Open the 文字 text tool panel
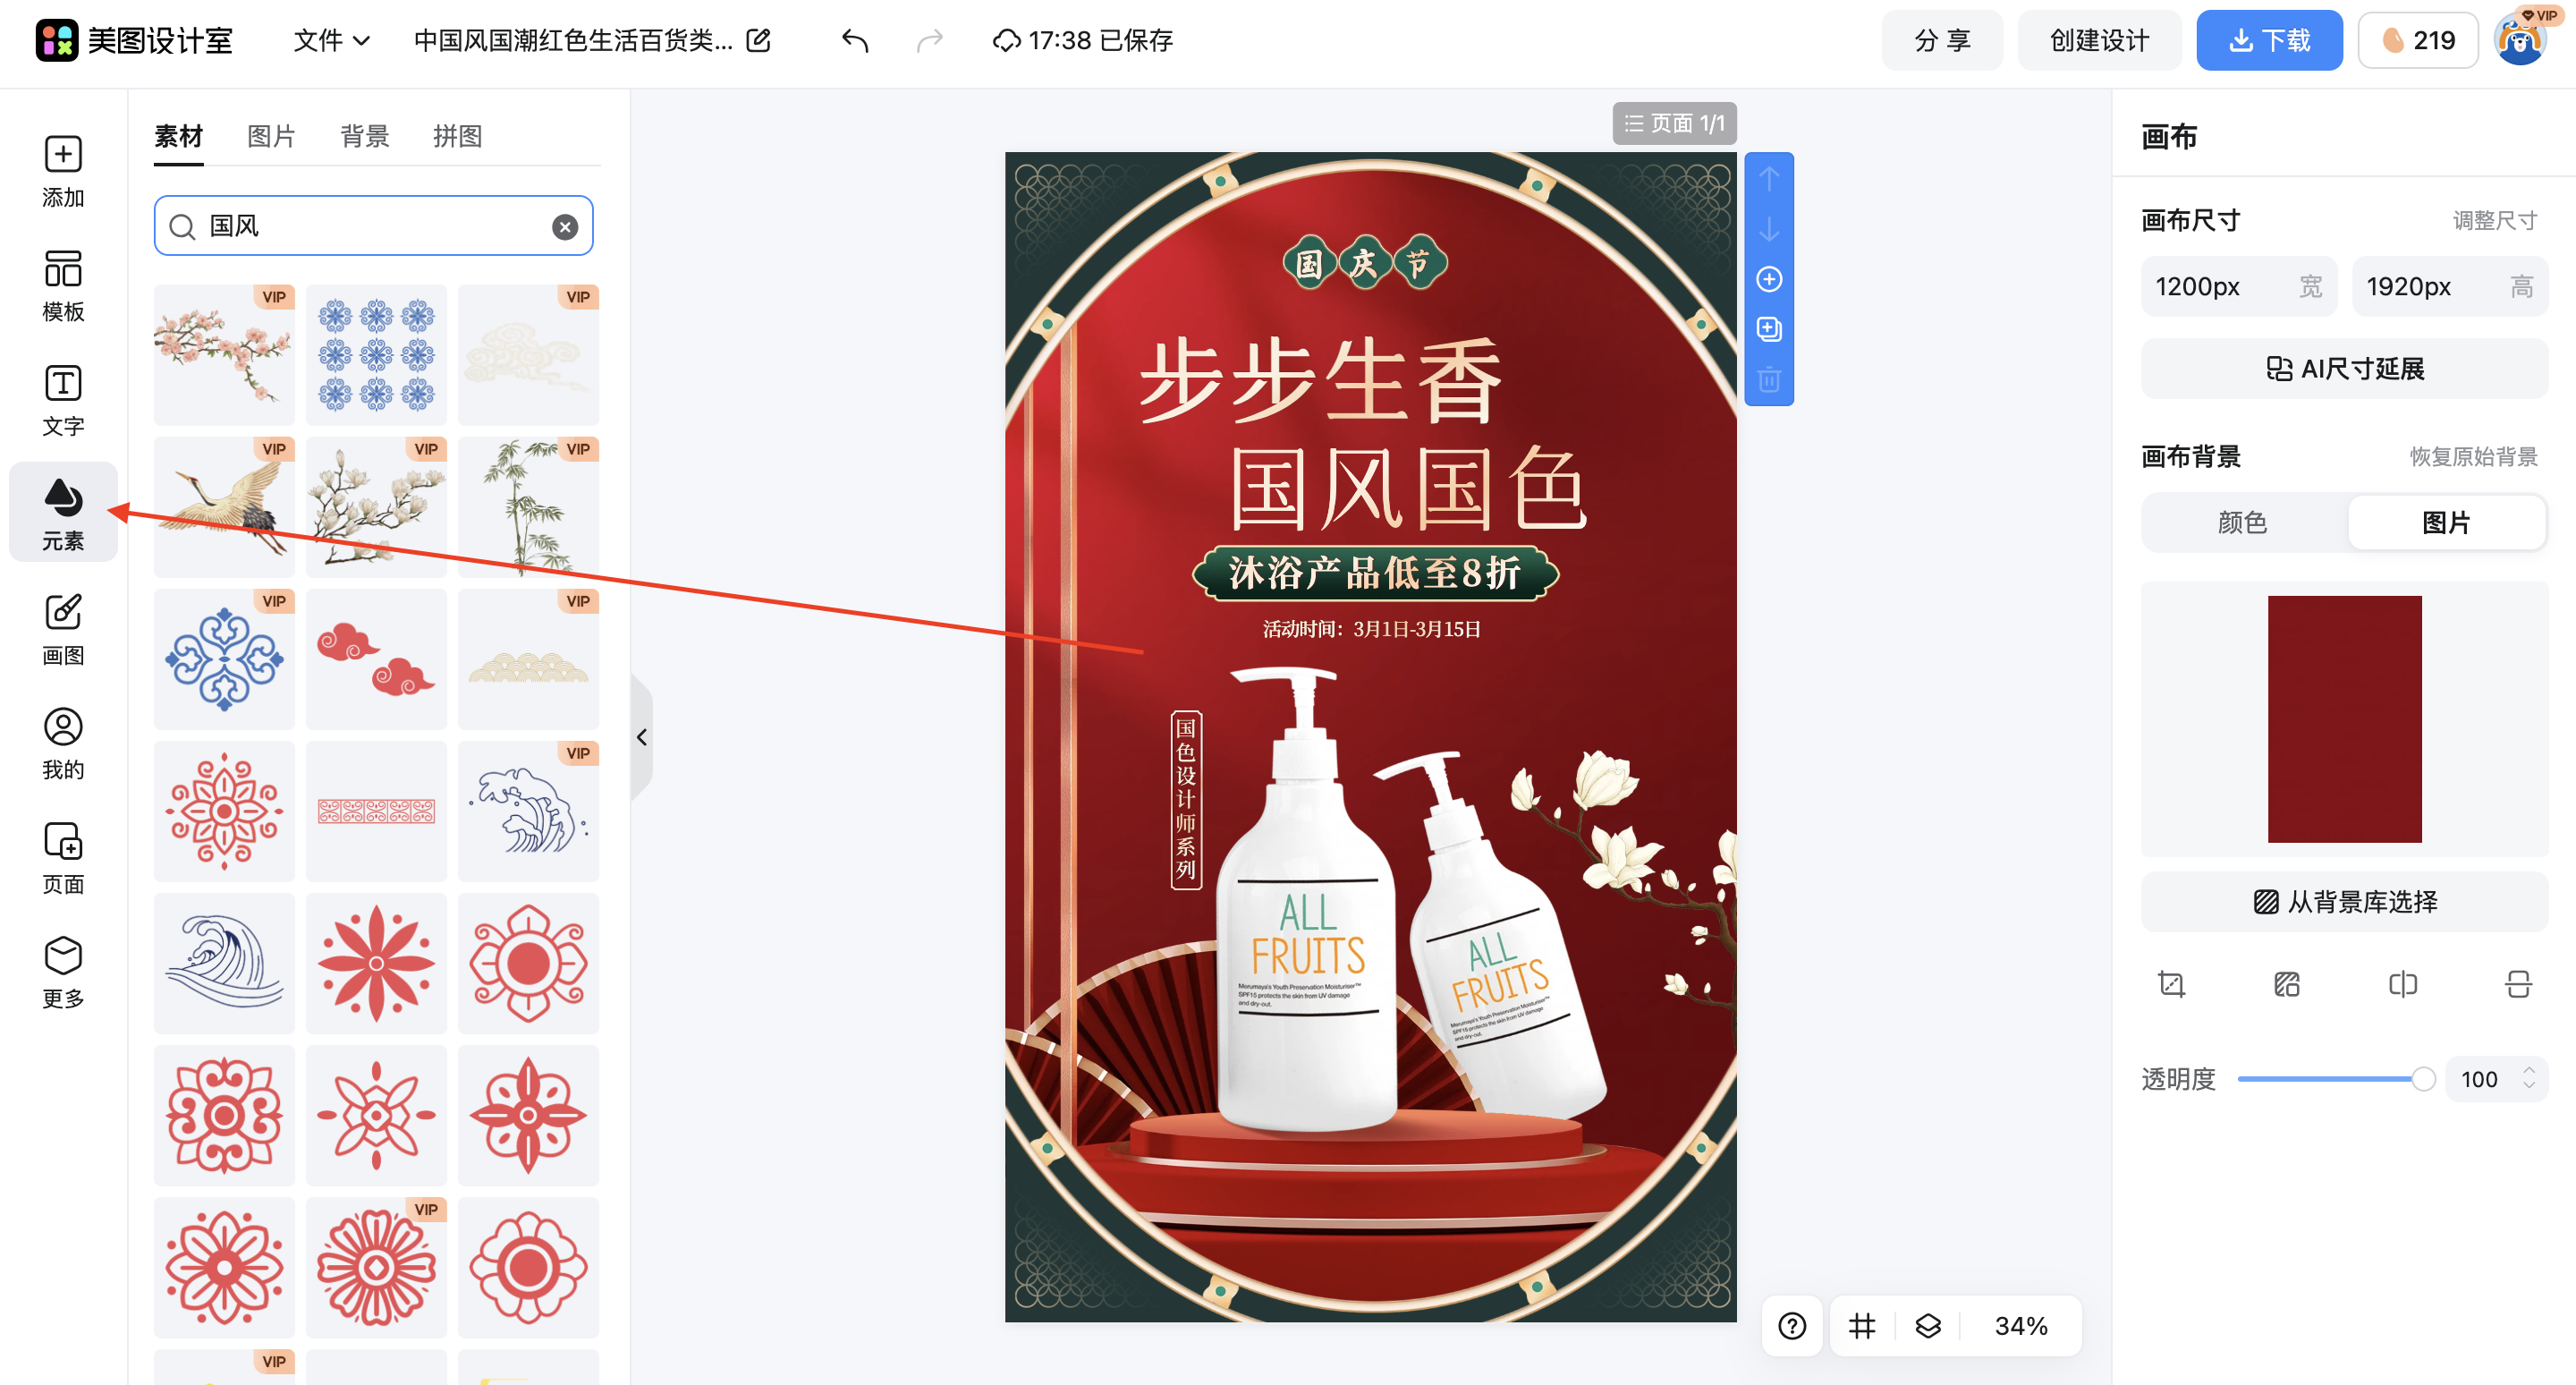The width and height of the screenshot is (2576, 1385). [62, 398]
